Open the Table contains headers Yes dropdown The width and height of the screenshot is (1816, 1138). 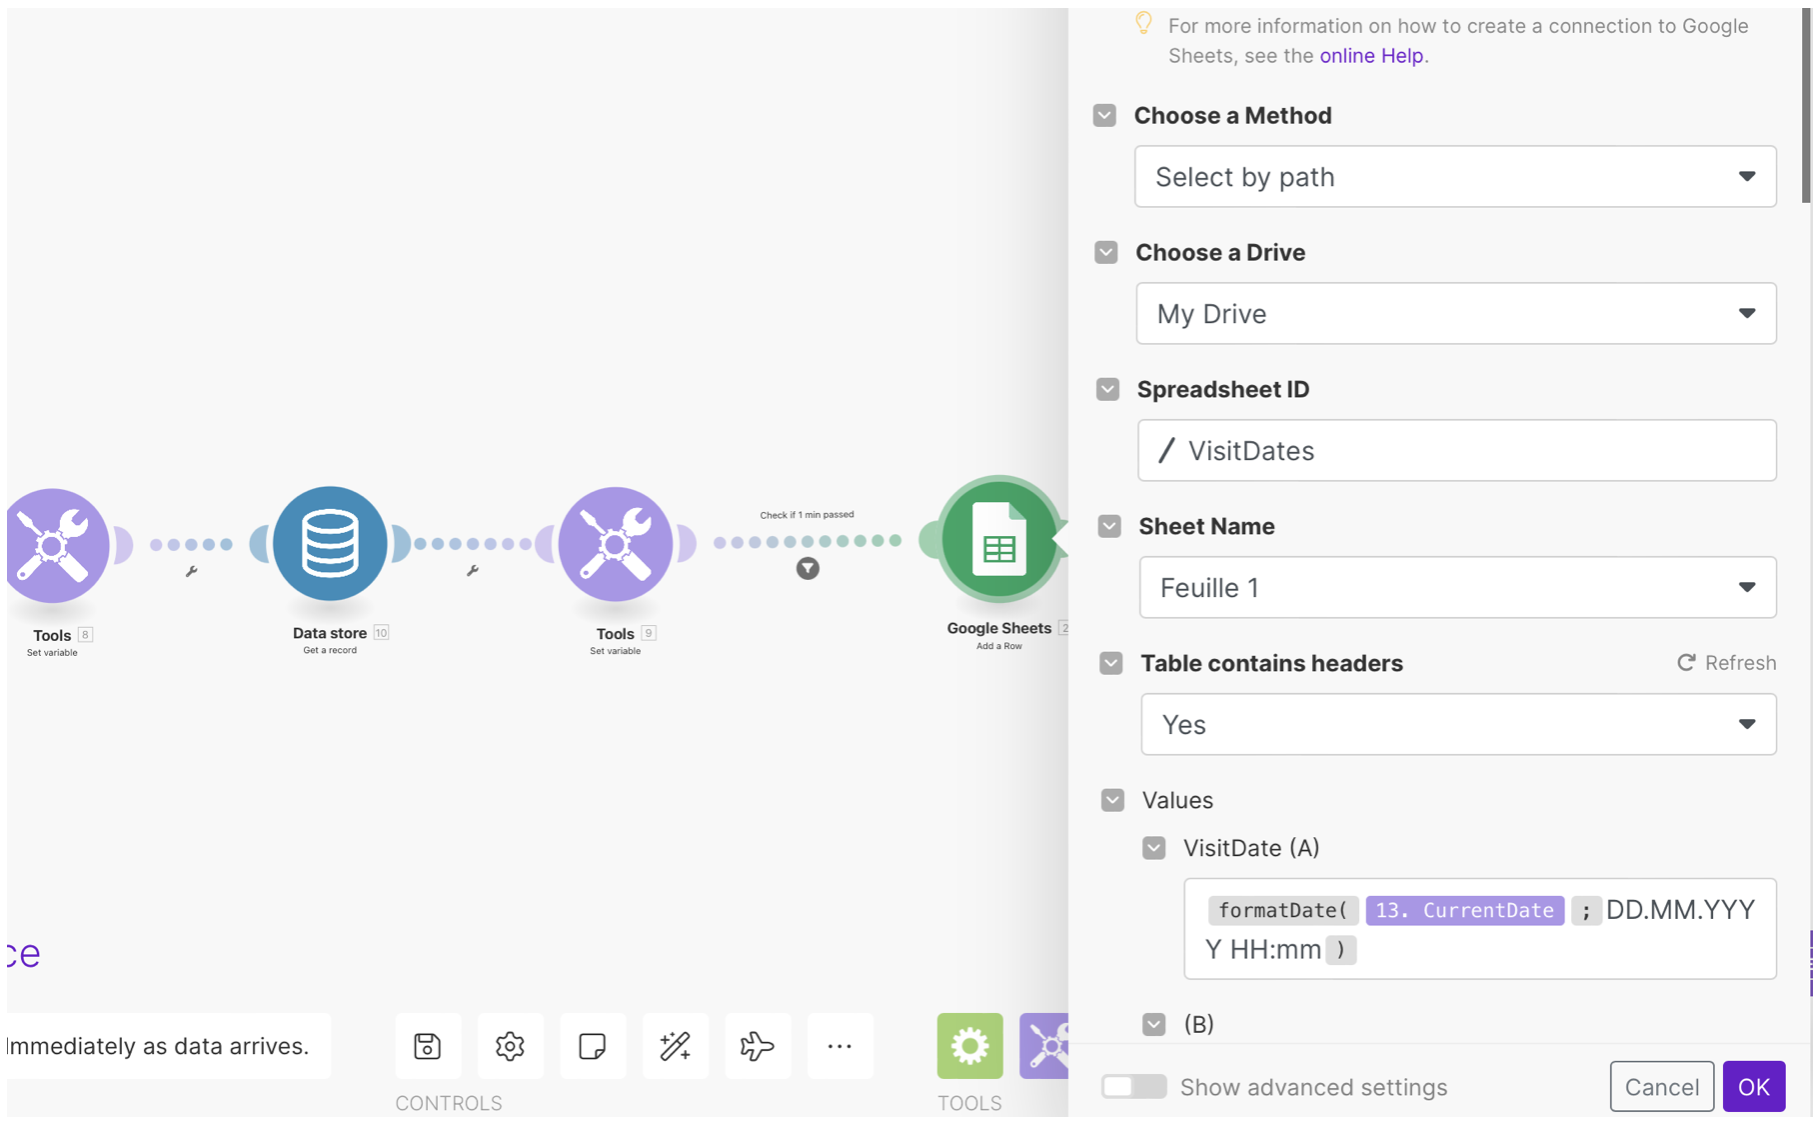(1459, 725)
